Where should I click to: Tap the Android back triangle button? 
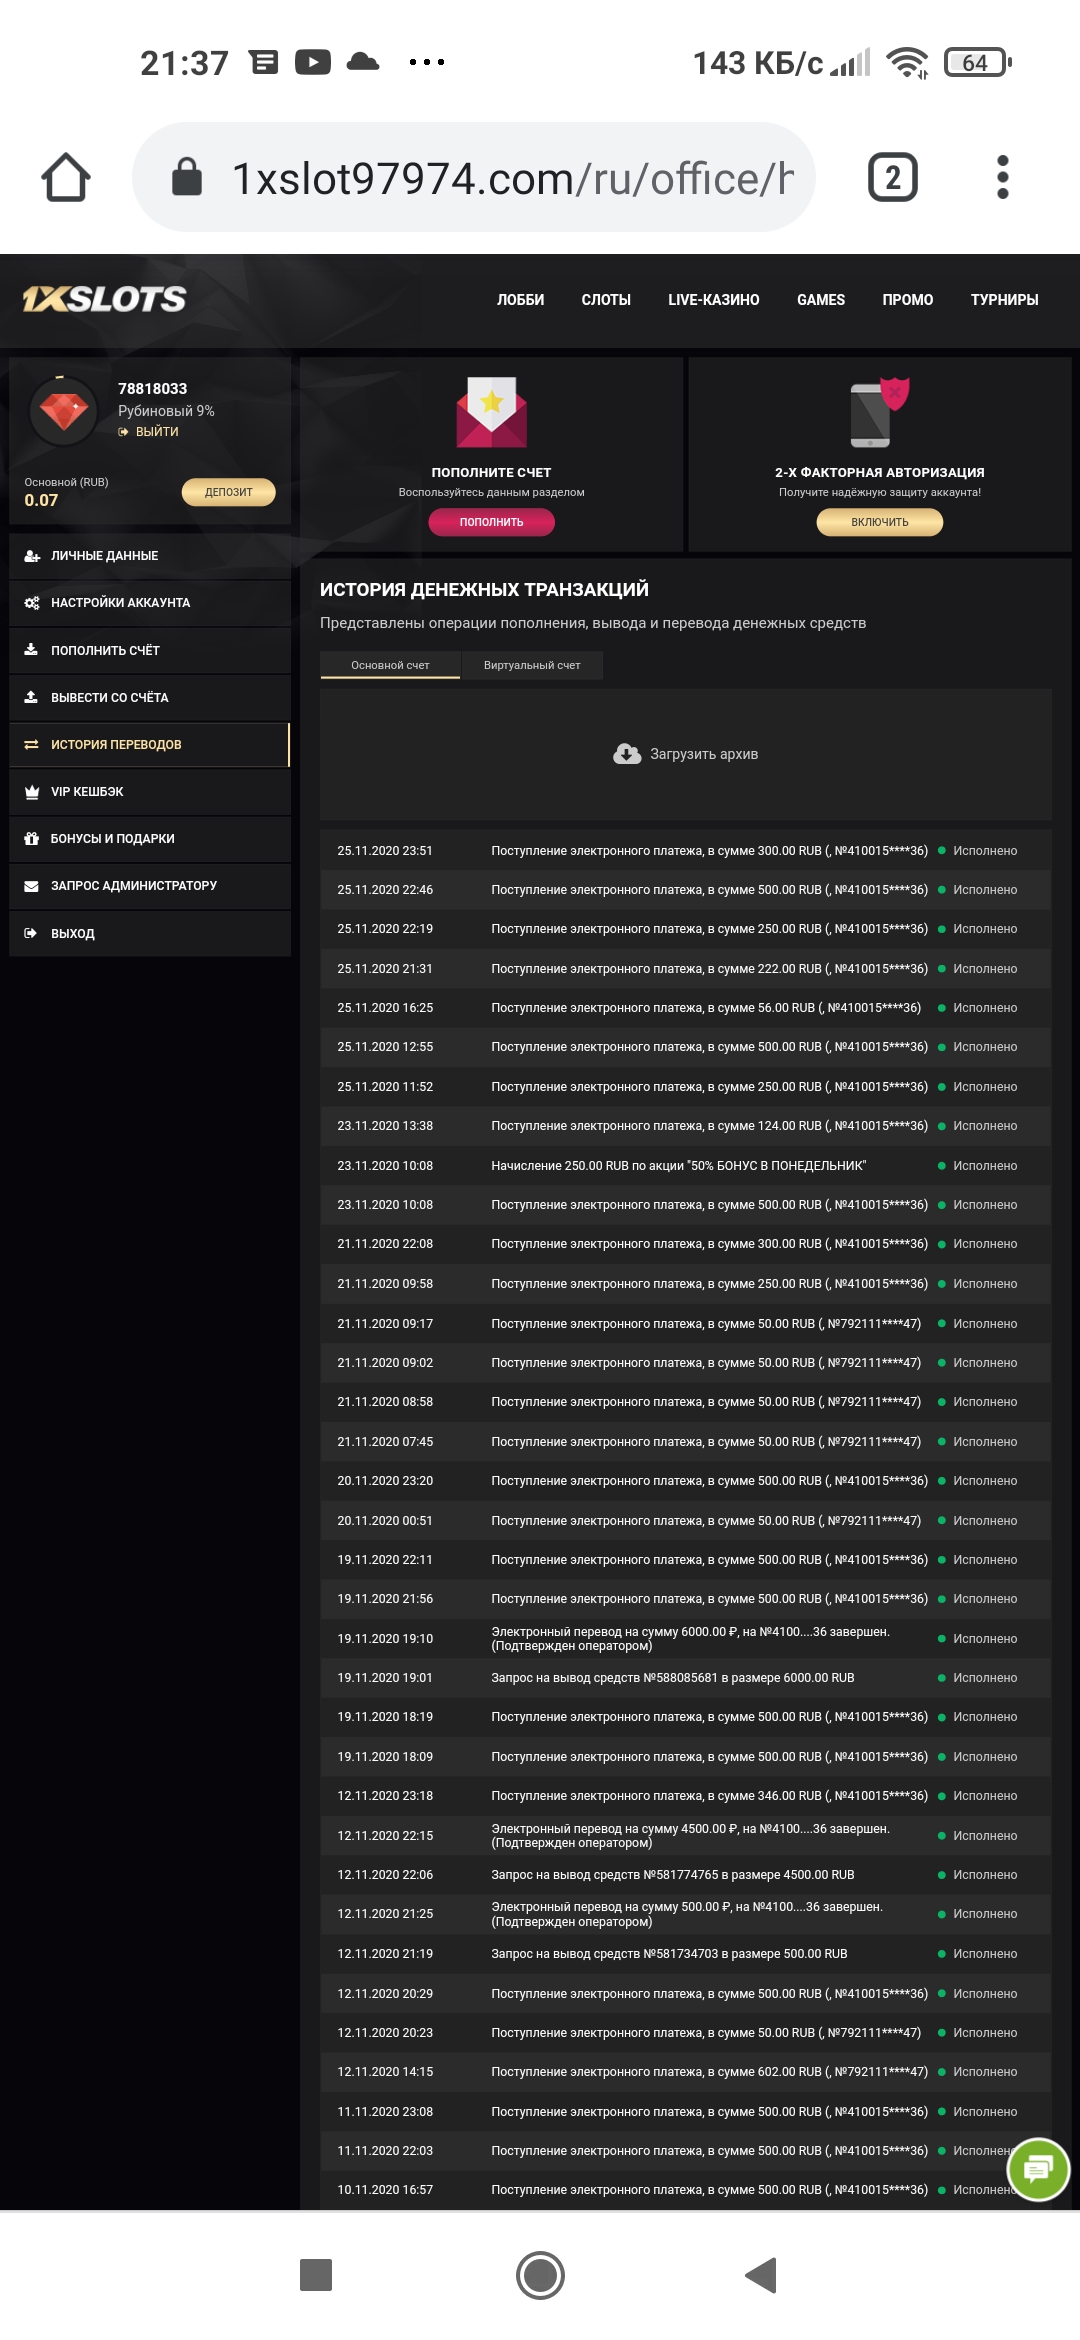click(761, 2275)
